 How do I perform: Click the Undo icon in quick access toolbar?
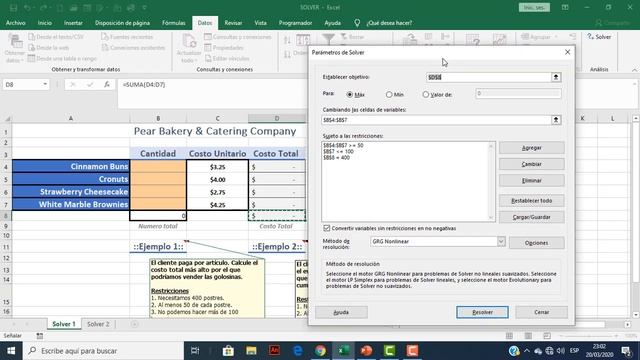(x=27, y=7)
